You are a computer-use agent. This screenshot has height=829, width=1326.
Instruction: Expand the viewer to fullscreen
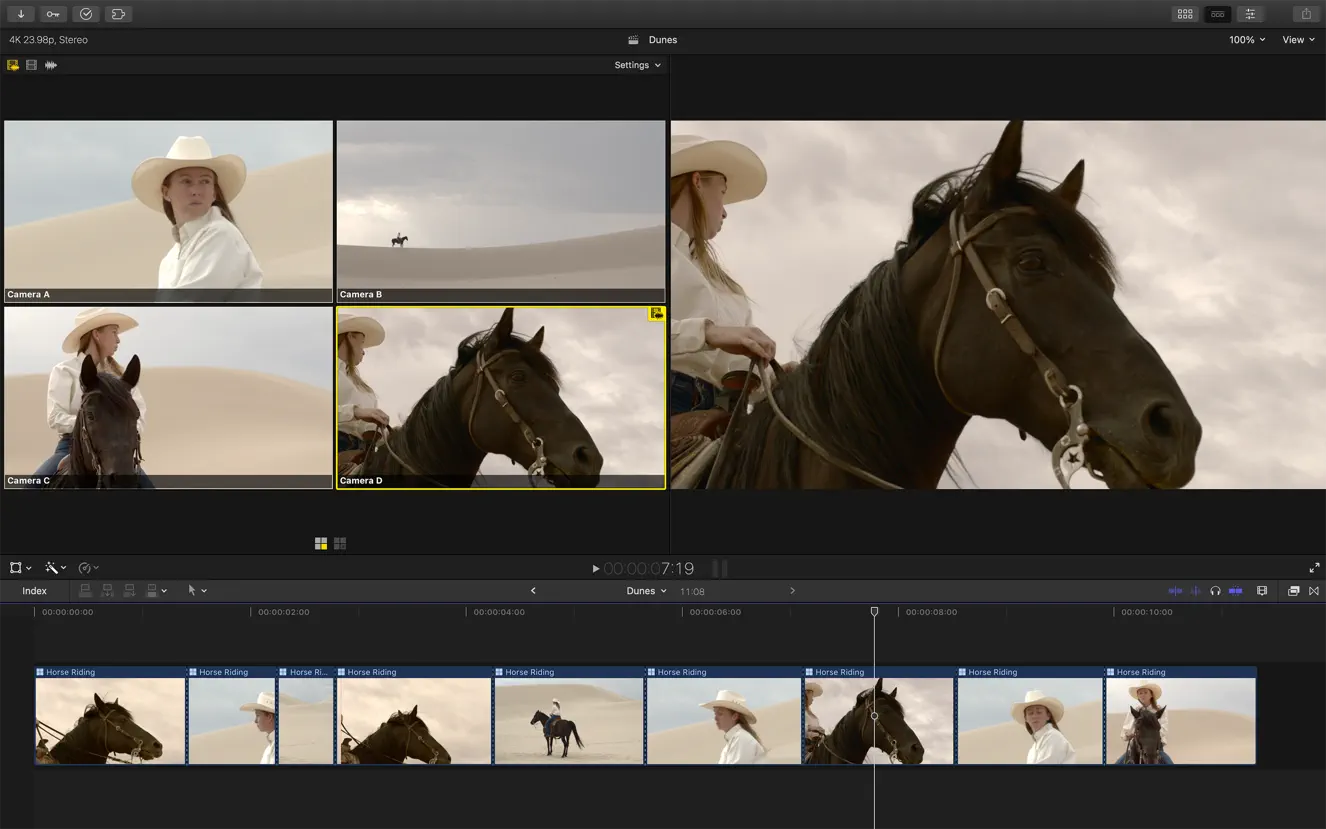1315,567
